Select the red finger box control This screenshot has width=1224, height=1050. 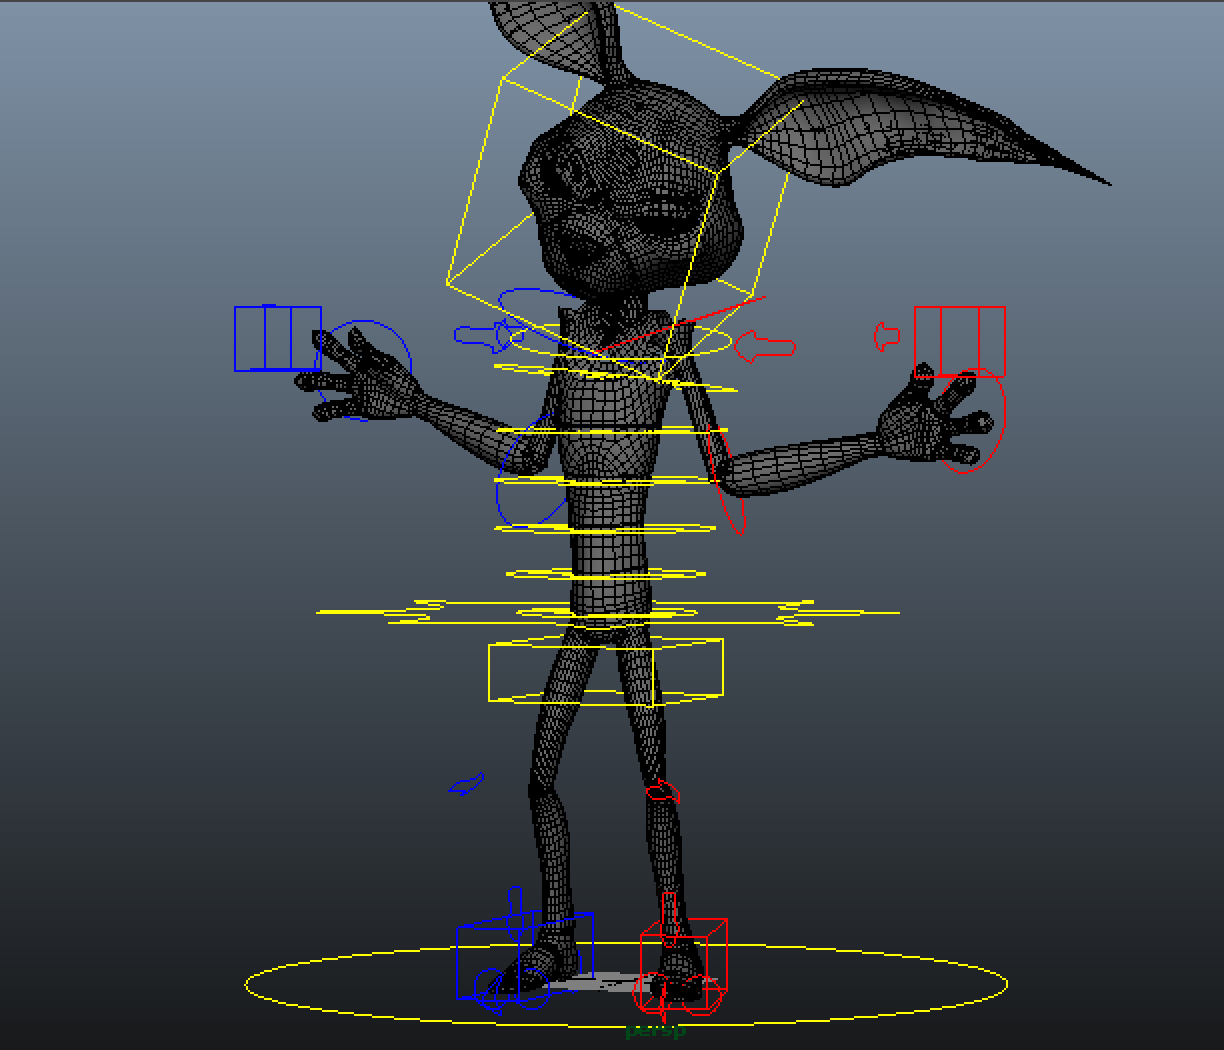point(960,341)
